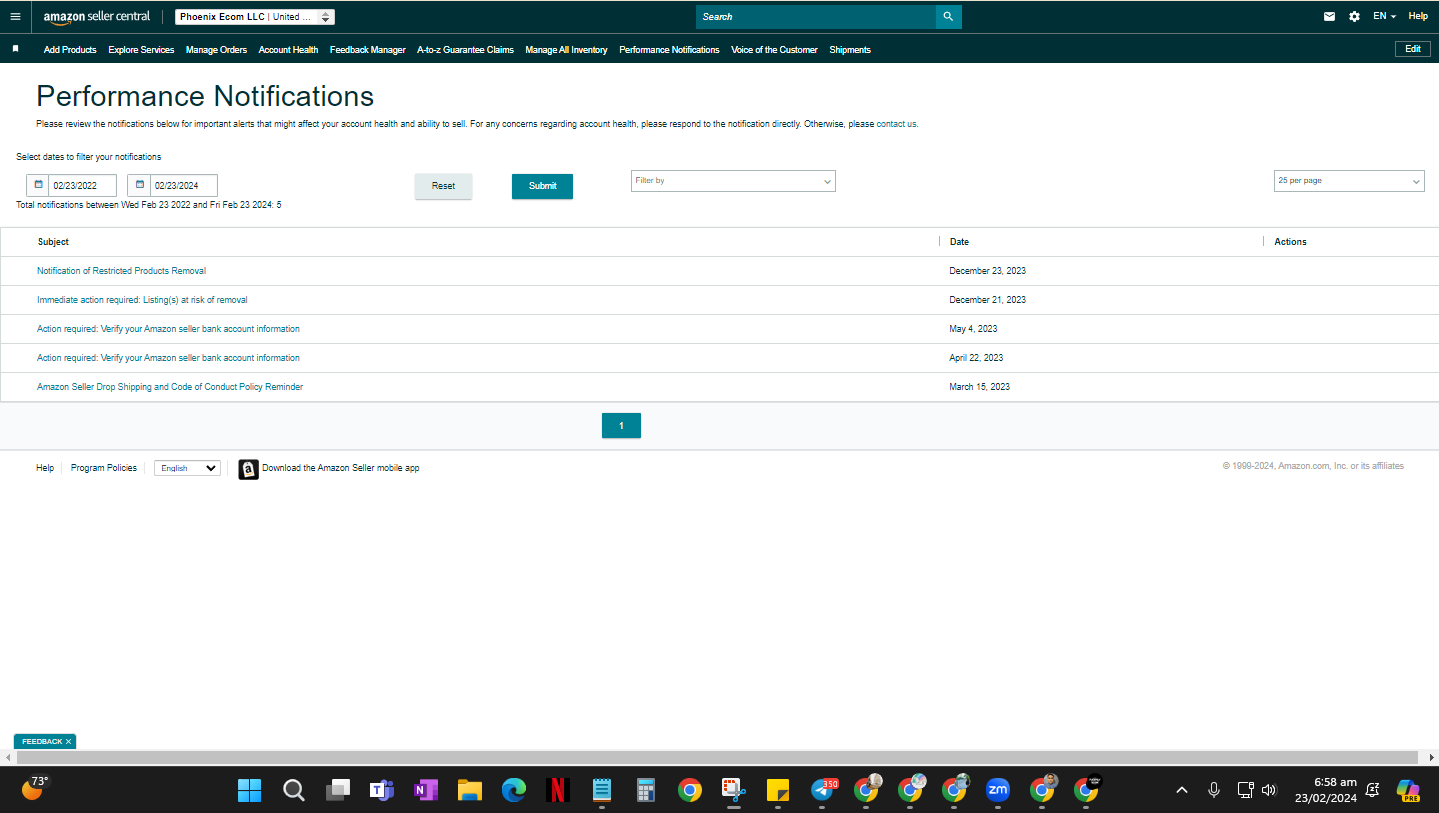Open the Phoenix Ecom LLC account switcher

point(255,17)
